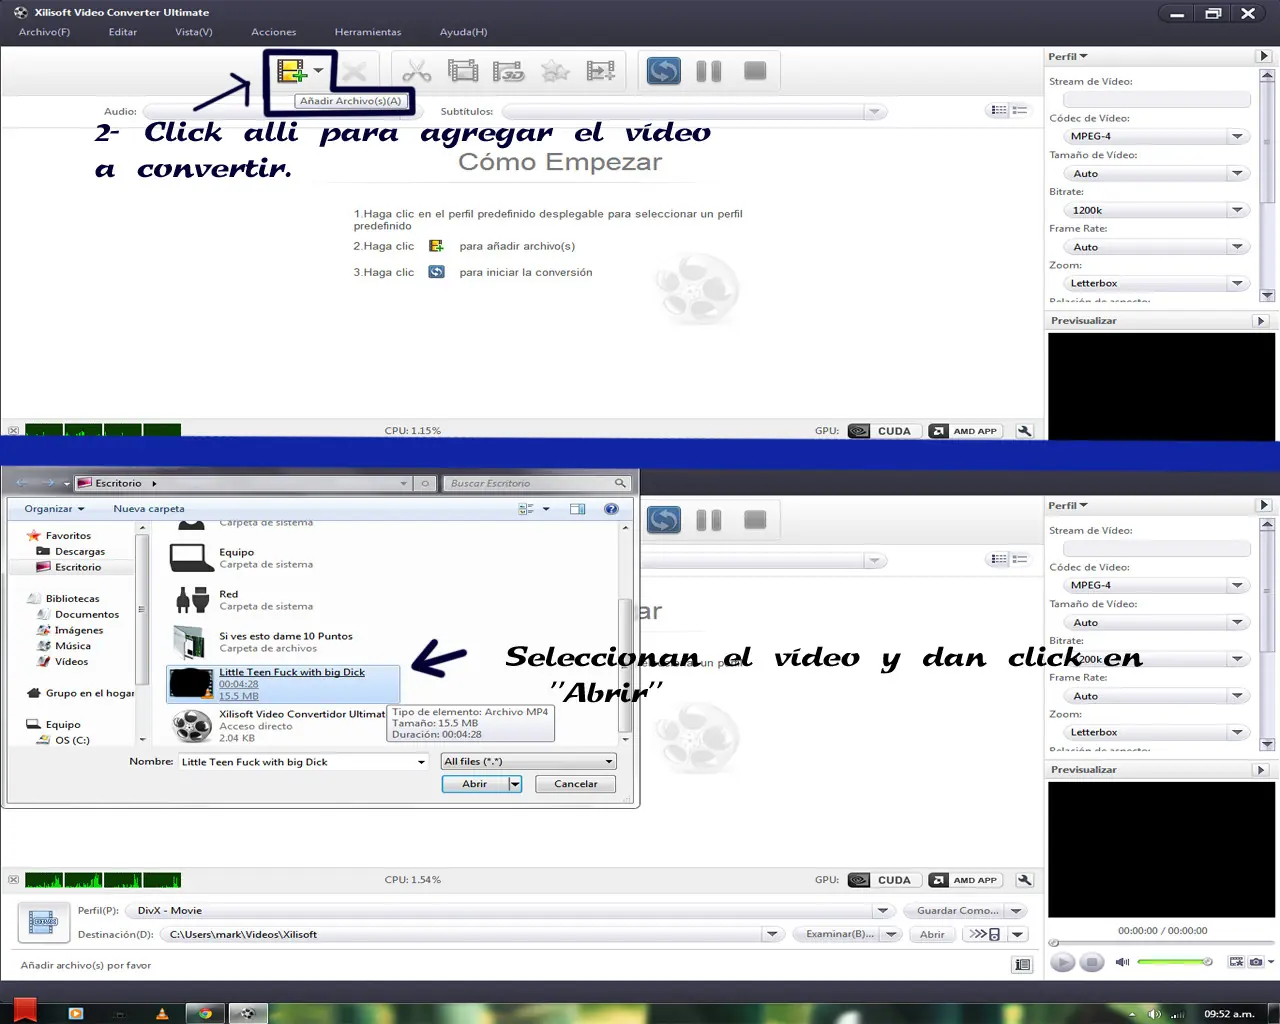The width and height of the screenshot is (1280, 1024).
Task: Click the Guardar Como... button
Action: (958, 911)
